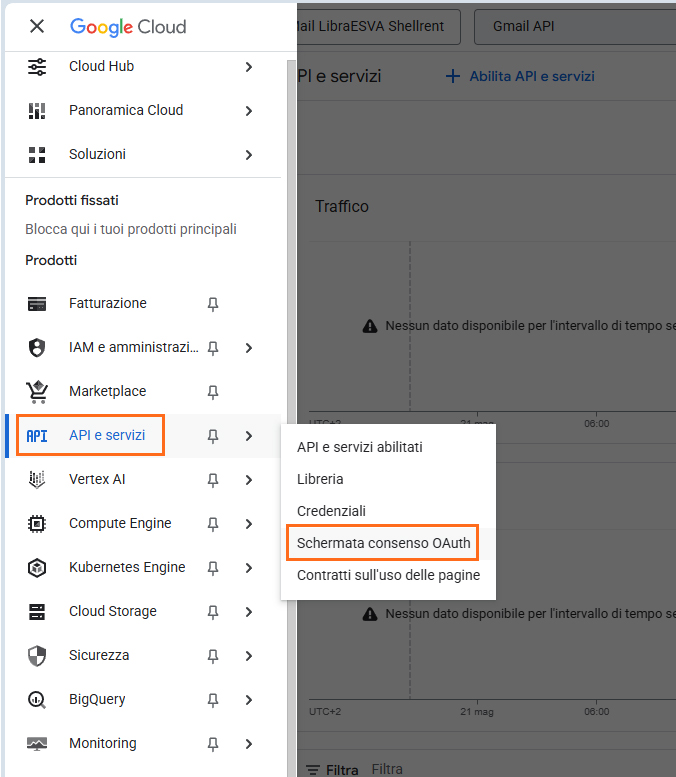Image resolution: width=676 pixels, height=777 pixels.
Task: Close the navigation menu with X icon
Action: (37, 27)
